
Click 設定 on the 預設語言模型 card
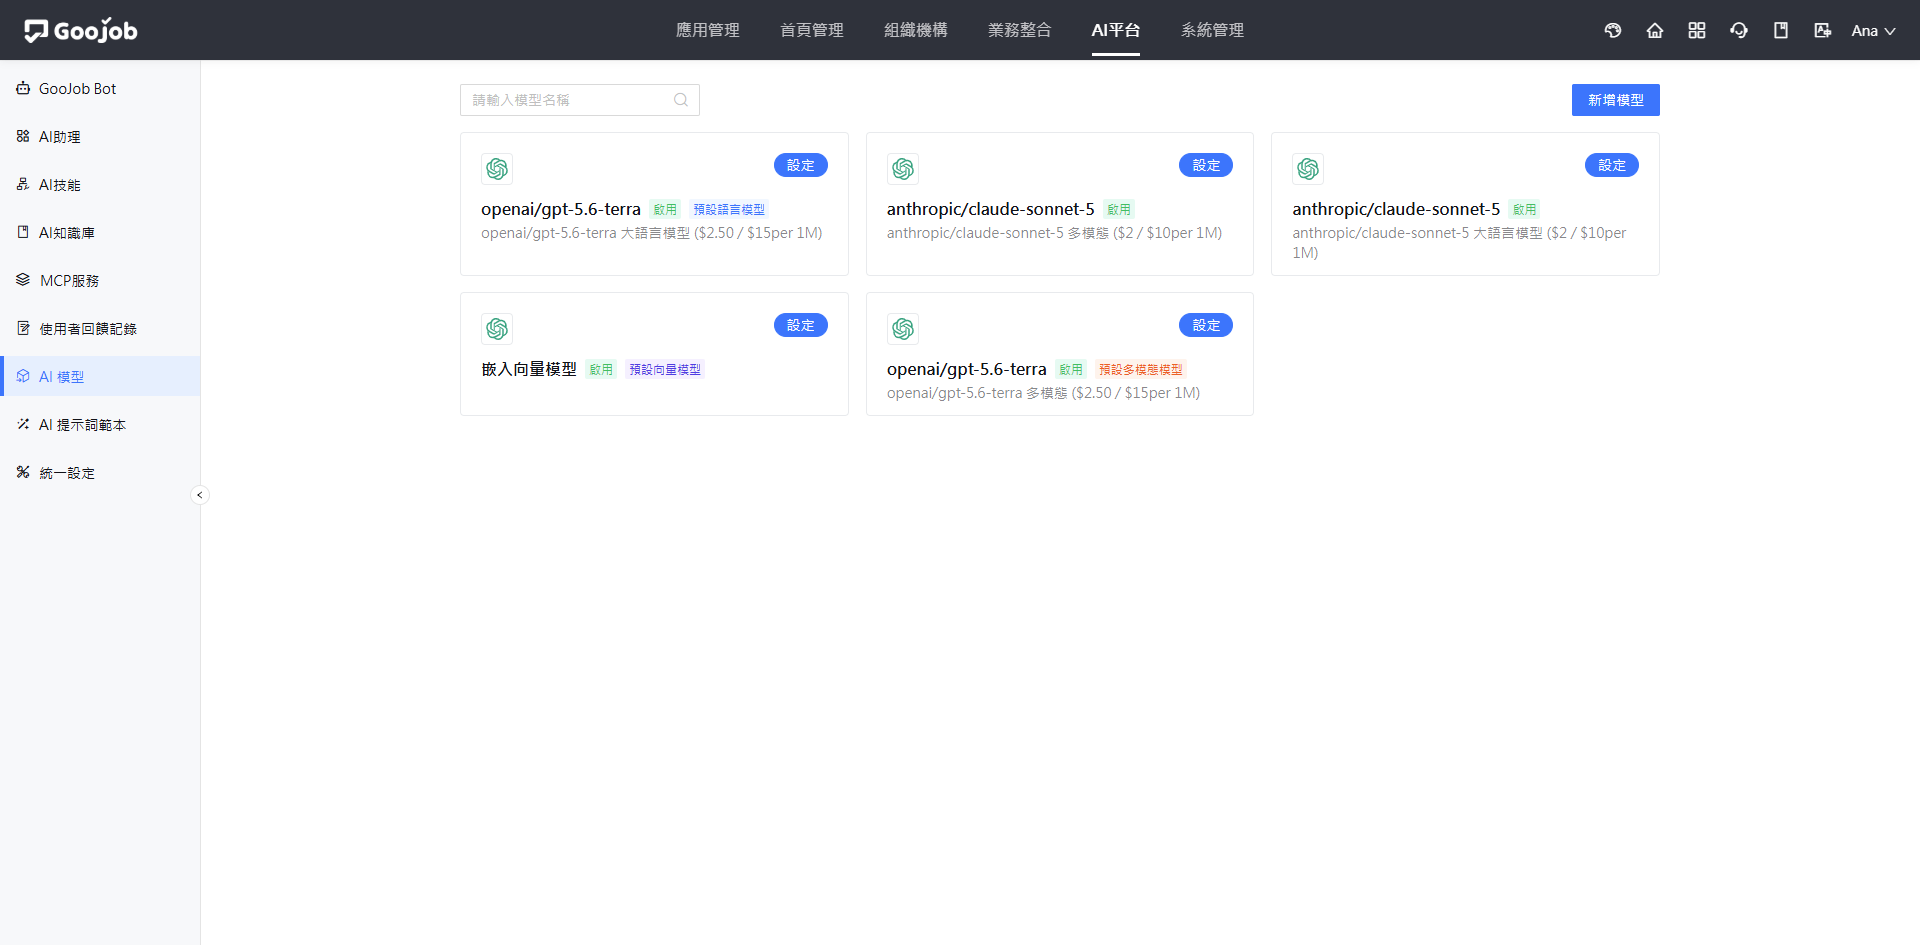coord(801,165)
